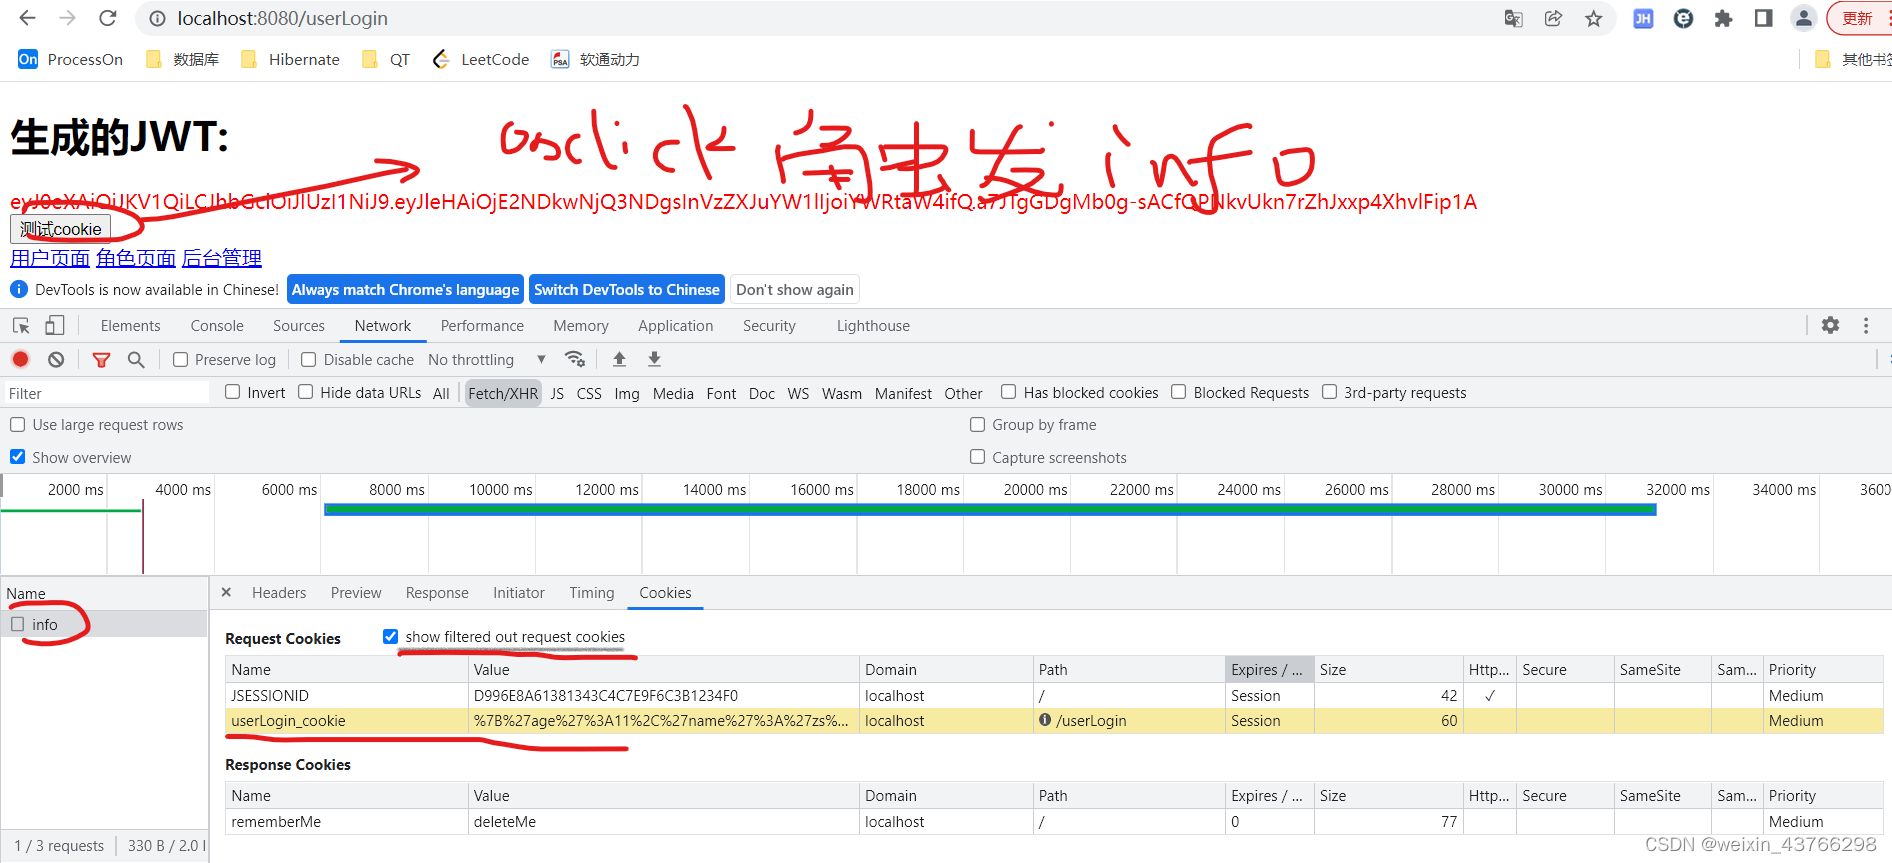Viewport: 1892px width, 863px height.
Task: Uncheck show filtered out request cookies
Action: pyautogui.click(x=390, y=636)
